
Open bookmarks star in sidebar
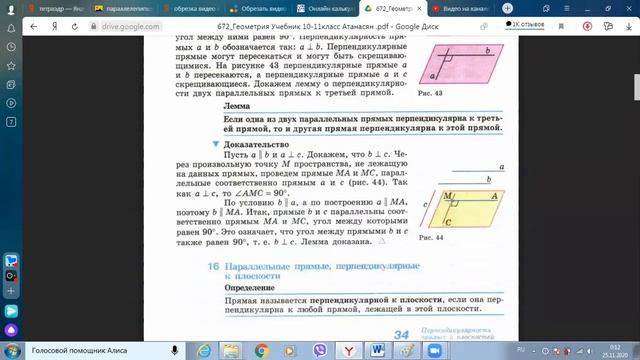coord(11,66)
